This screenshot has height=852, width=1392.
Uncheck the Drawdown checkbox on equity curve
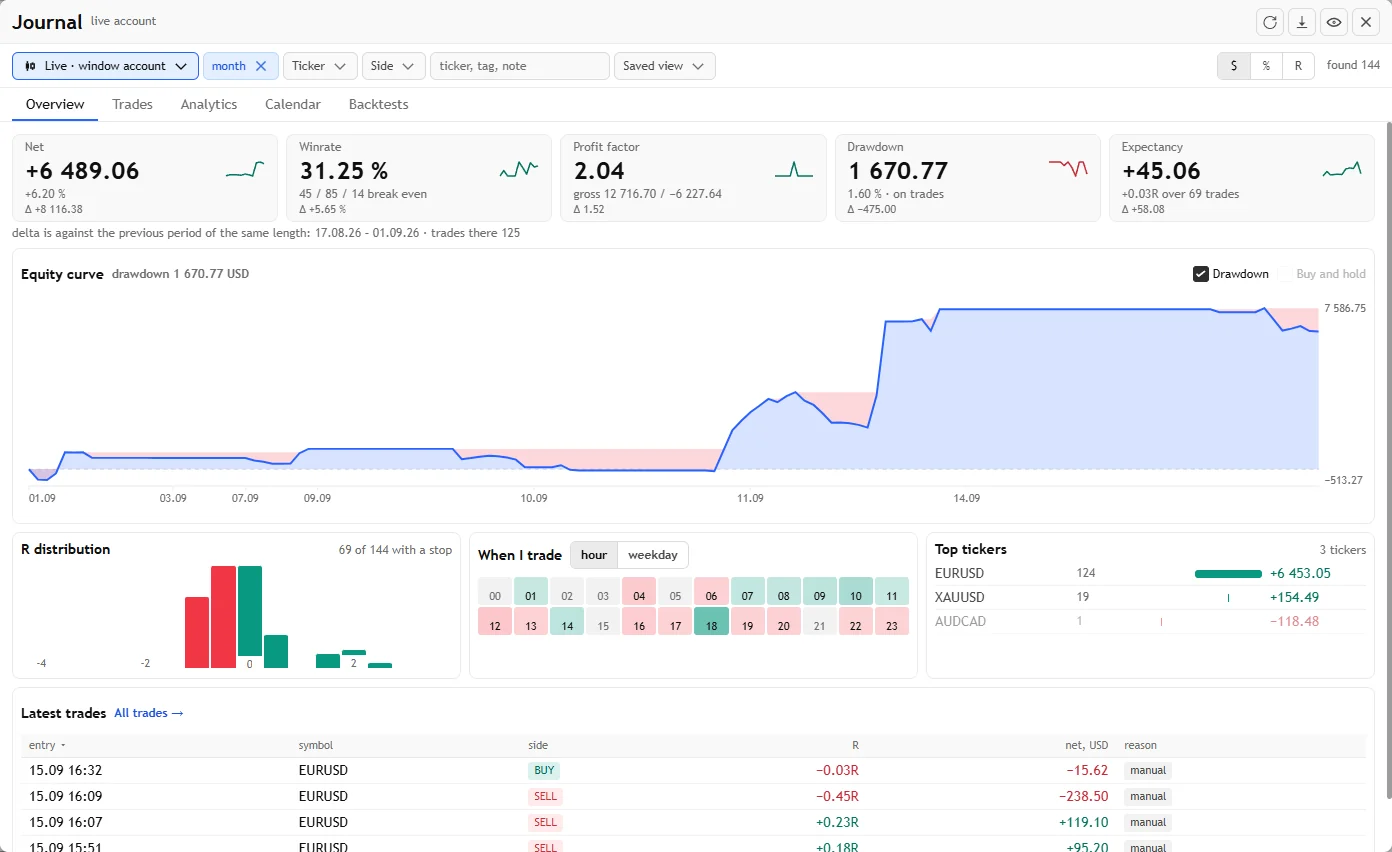(x=1201, y=274)
